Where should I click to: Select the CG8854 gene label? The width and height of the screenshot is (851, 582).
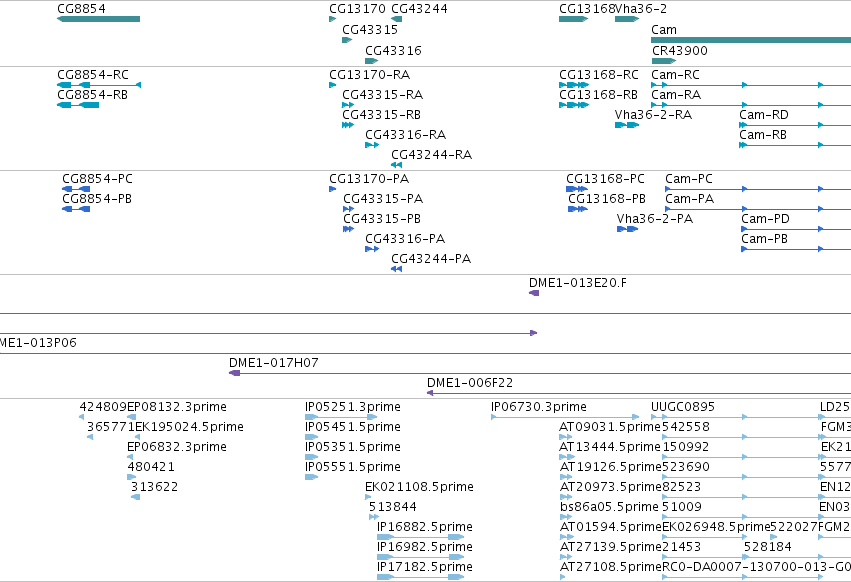coord(81,9)
